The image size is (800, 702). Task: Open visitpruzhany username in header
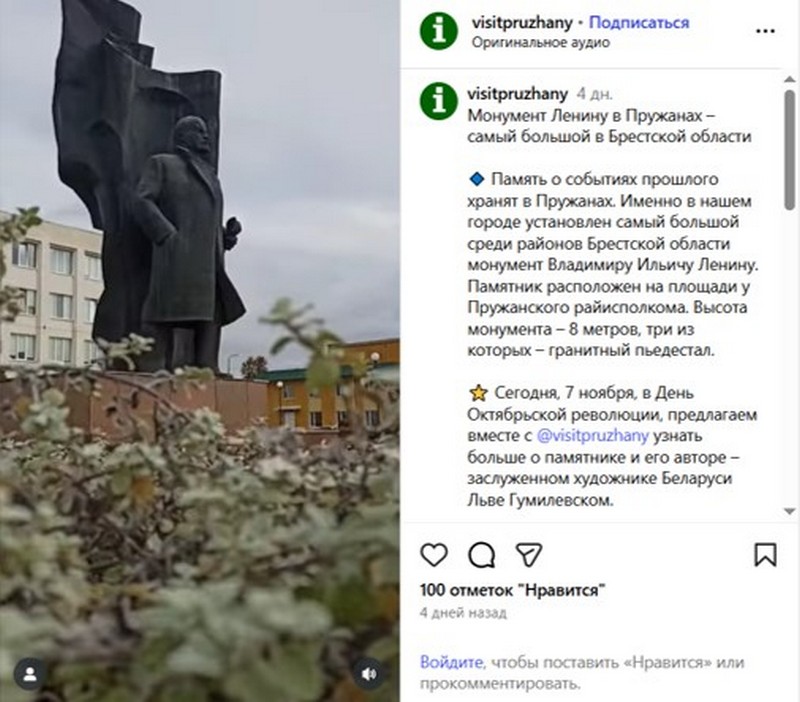(522, 23)
